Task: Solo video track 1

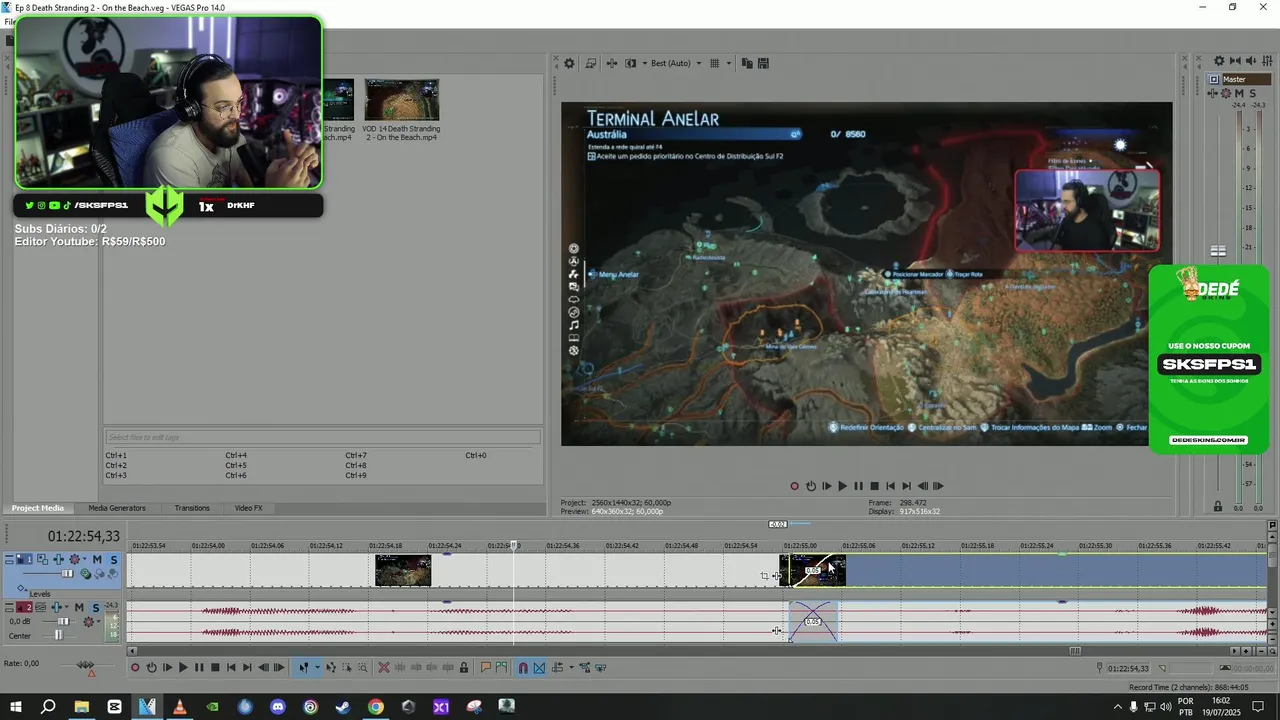Action: (113, 560)
